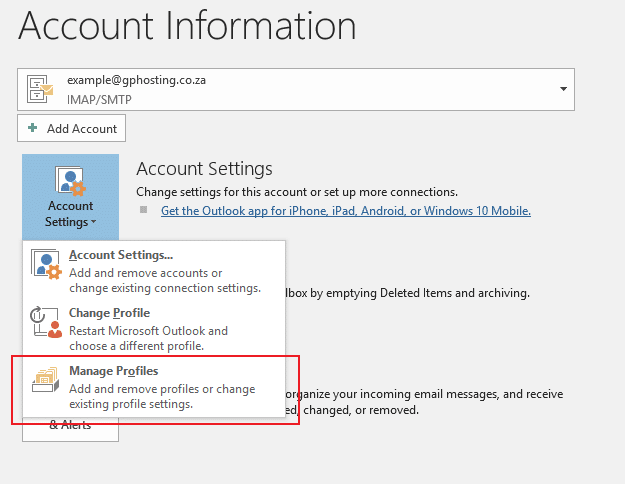Click the Account Settings section heading
The image size is (625, 484).
pos(204,169)
